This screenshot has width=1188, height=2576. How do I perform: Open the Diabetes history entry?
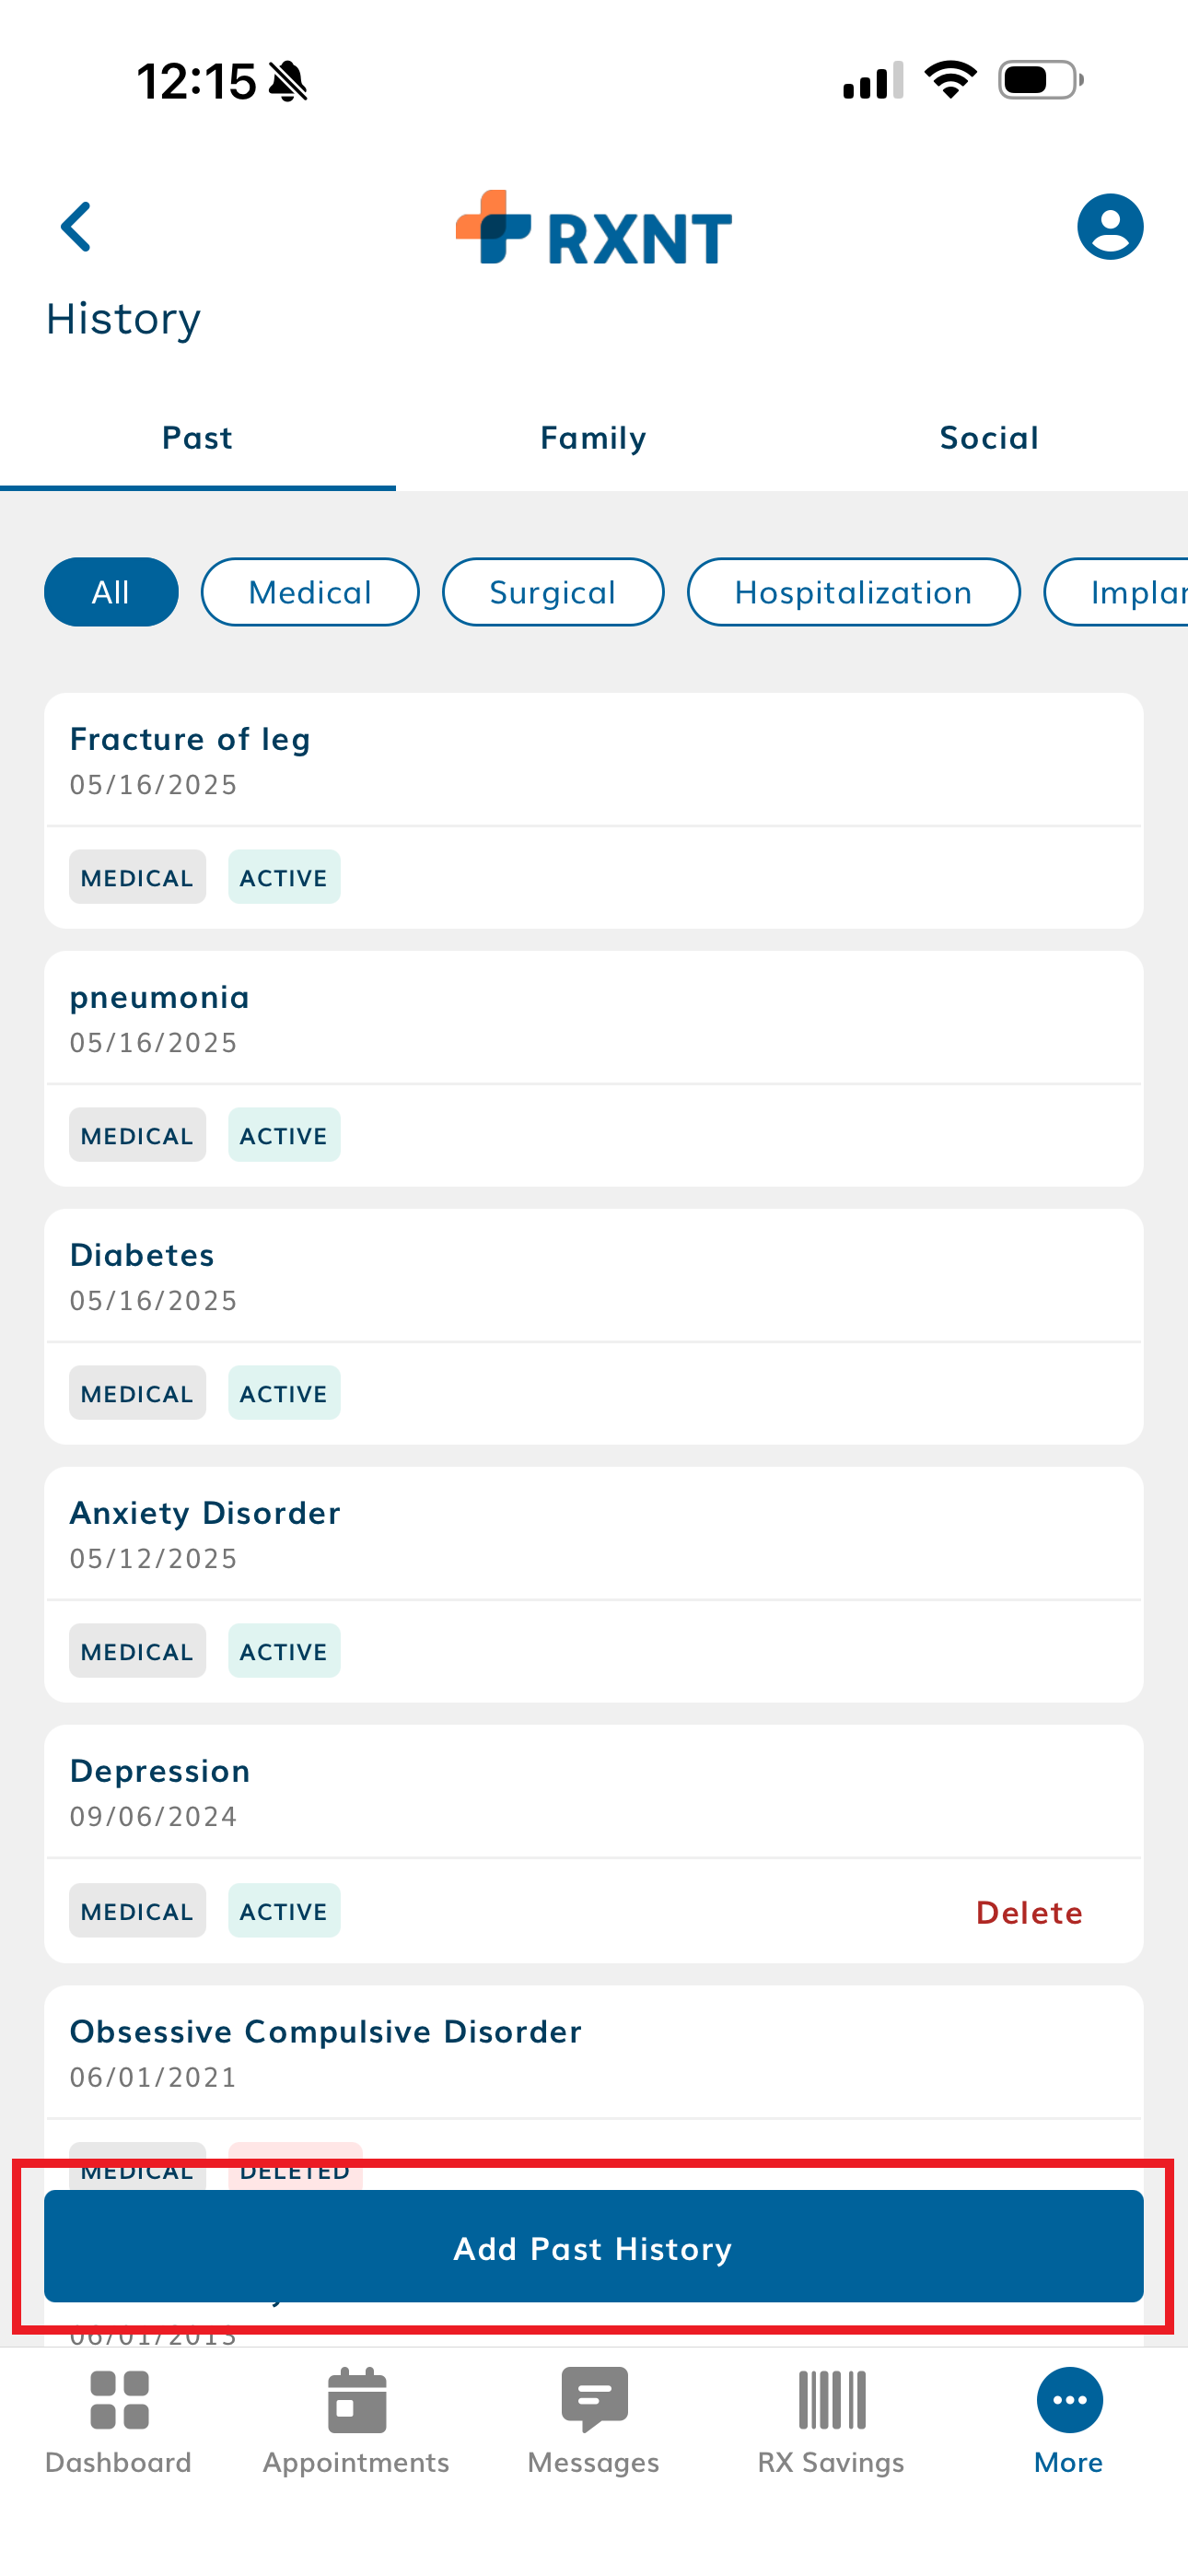tap(594, 1276)
